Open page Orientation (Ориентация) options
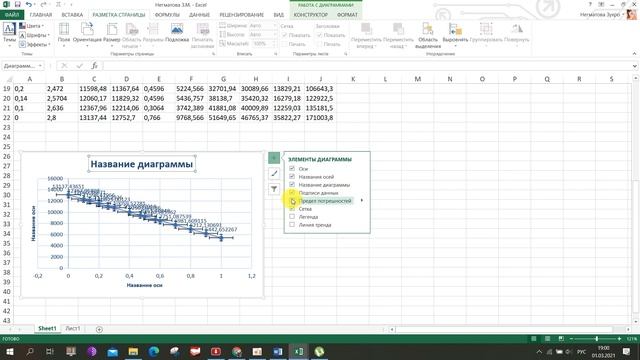The image size is (640, 360). [87, 34]
